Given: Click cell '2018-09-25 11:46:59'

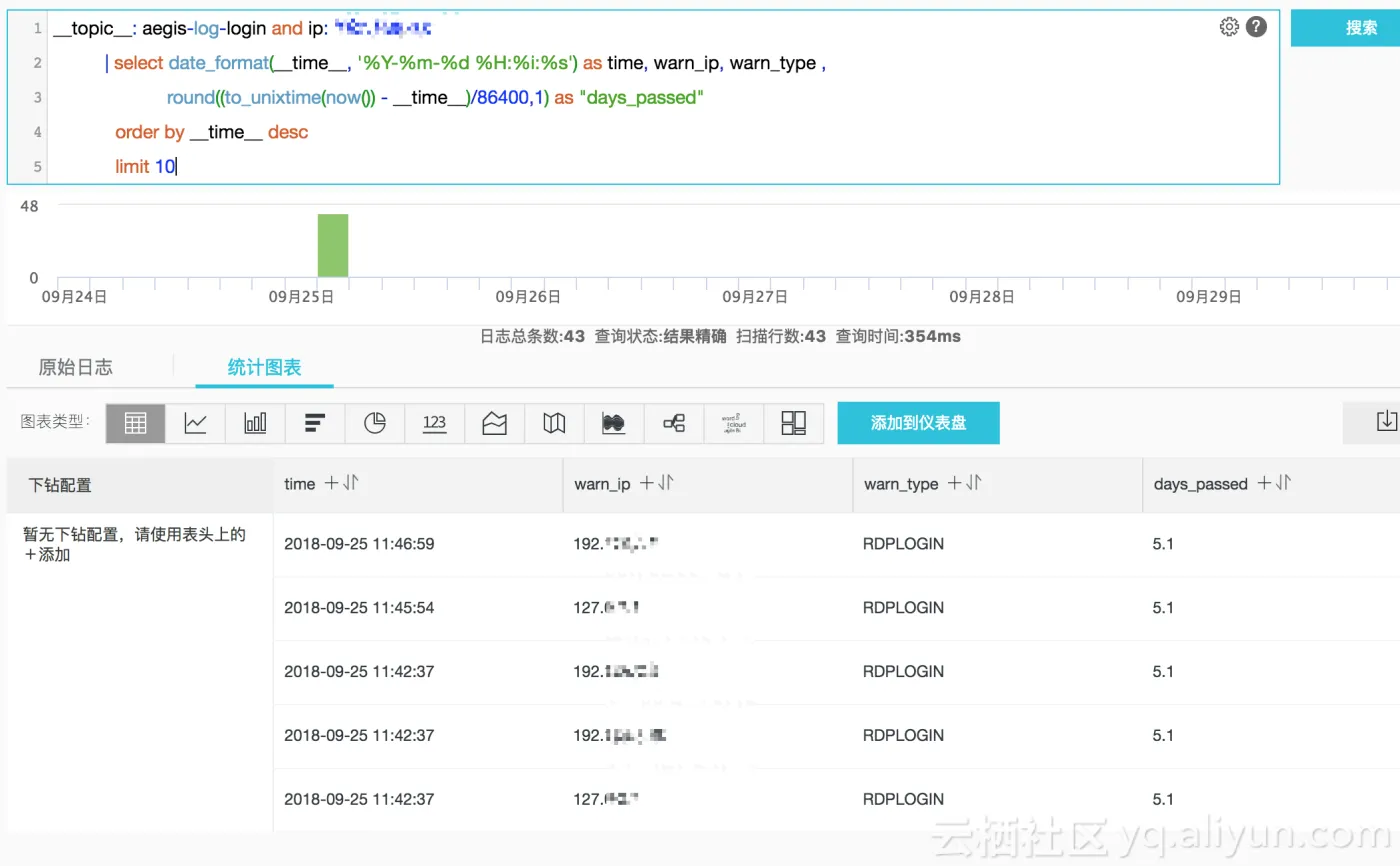Looking at the screenshot, I should pyautogui.click(x=359, y=544).
